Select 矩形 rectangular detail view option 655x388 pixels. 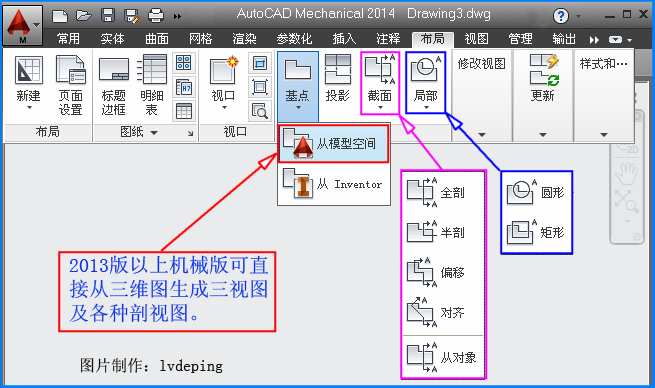point(536,232)
